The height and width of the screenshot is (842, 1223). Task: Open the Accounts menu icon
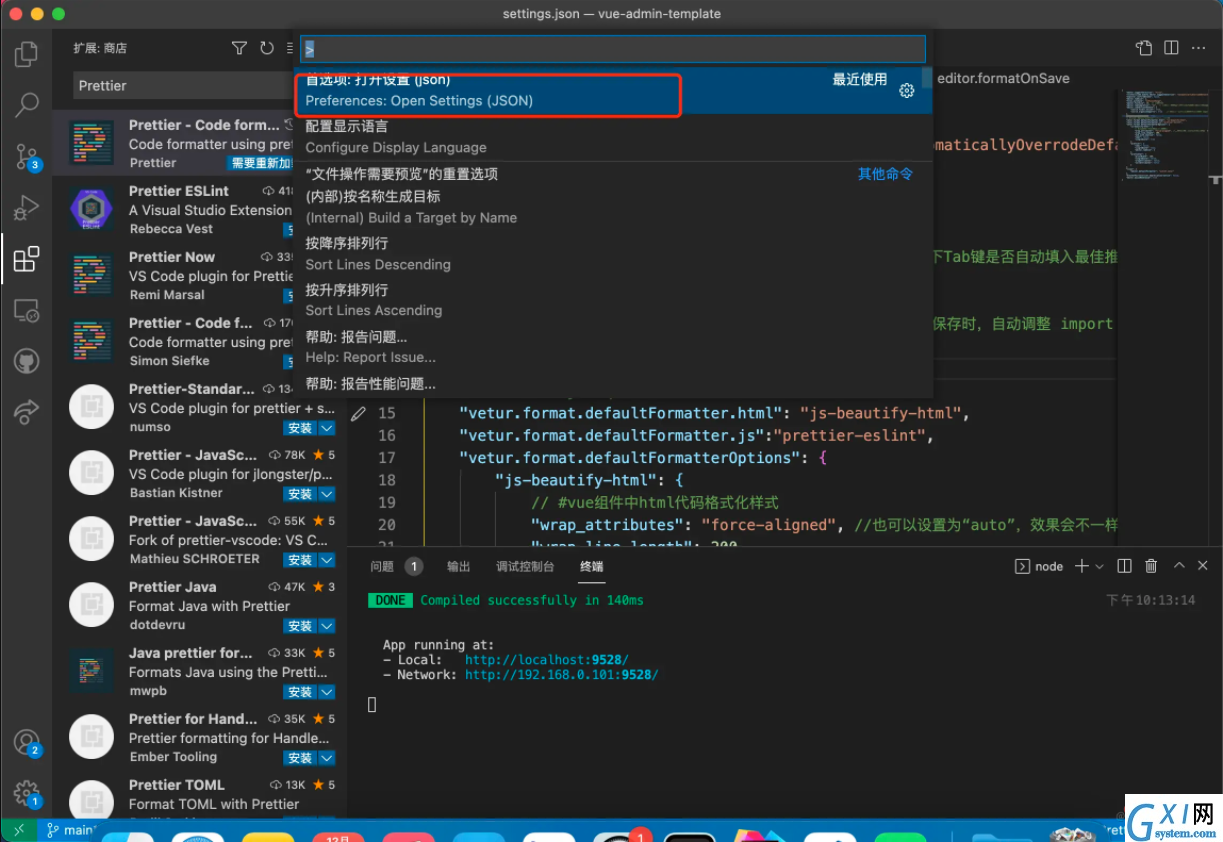pos(26,743)
